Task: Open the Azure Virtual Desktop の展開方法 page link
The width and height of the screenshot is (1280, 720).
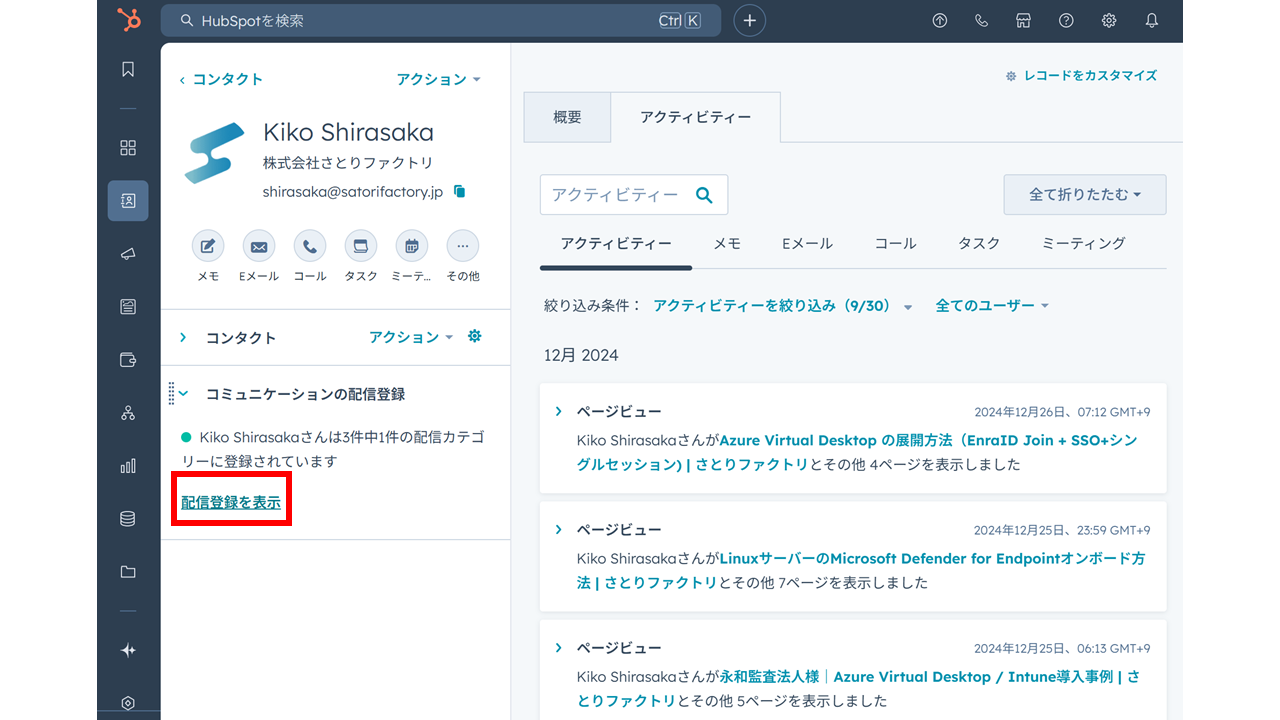Action: click(857, 452)
